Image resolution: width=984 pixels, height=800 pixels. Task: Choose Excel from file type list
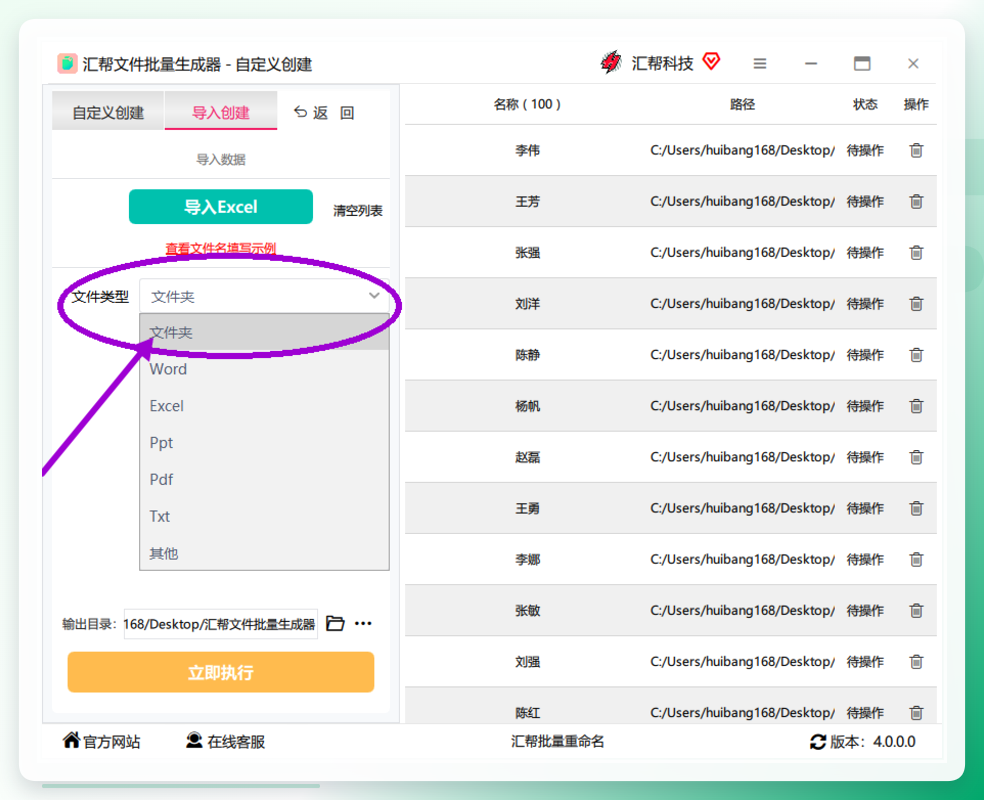point(264,406)
